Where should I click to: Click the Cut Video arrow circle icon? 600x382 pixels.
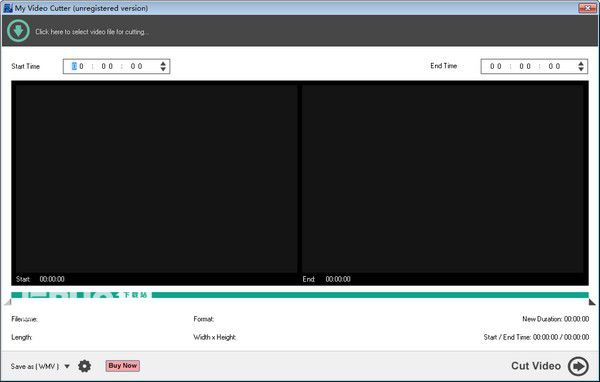[578, 366]
